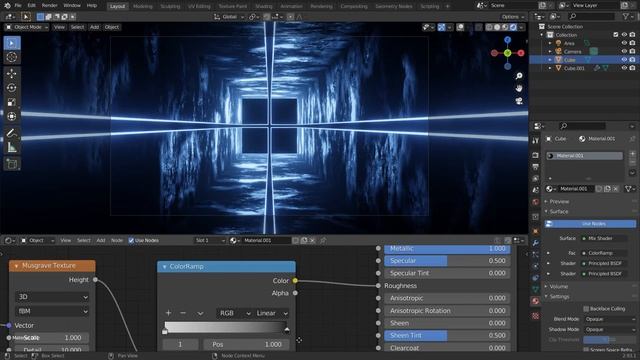Open the Render properties tab
The width and height of the screenshot is (640, 360).
pos(536,156)
